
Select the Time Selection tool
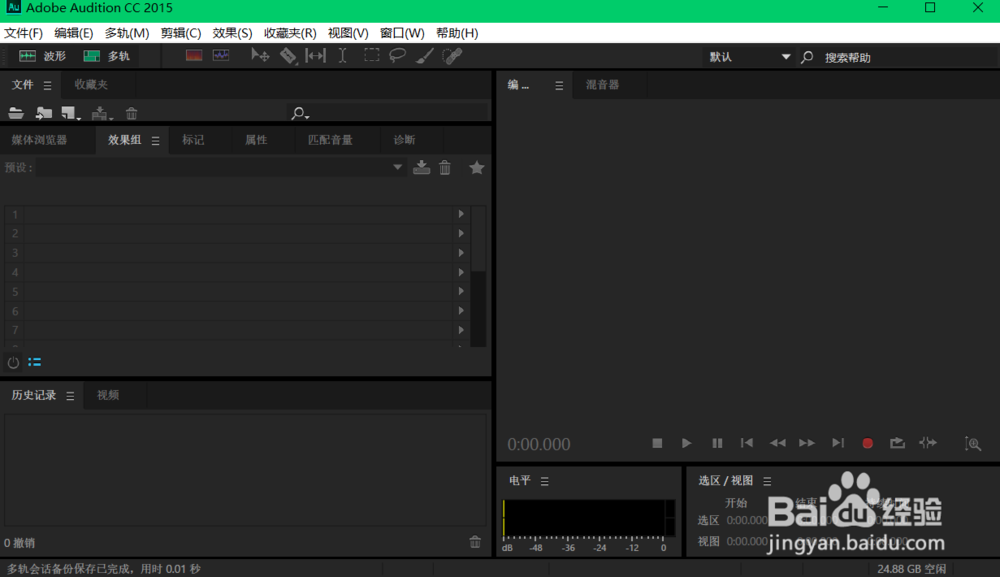point(342,55)
